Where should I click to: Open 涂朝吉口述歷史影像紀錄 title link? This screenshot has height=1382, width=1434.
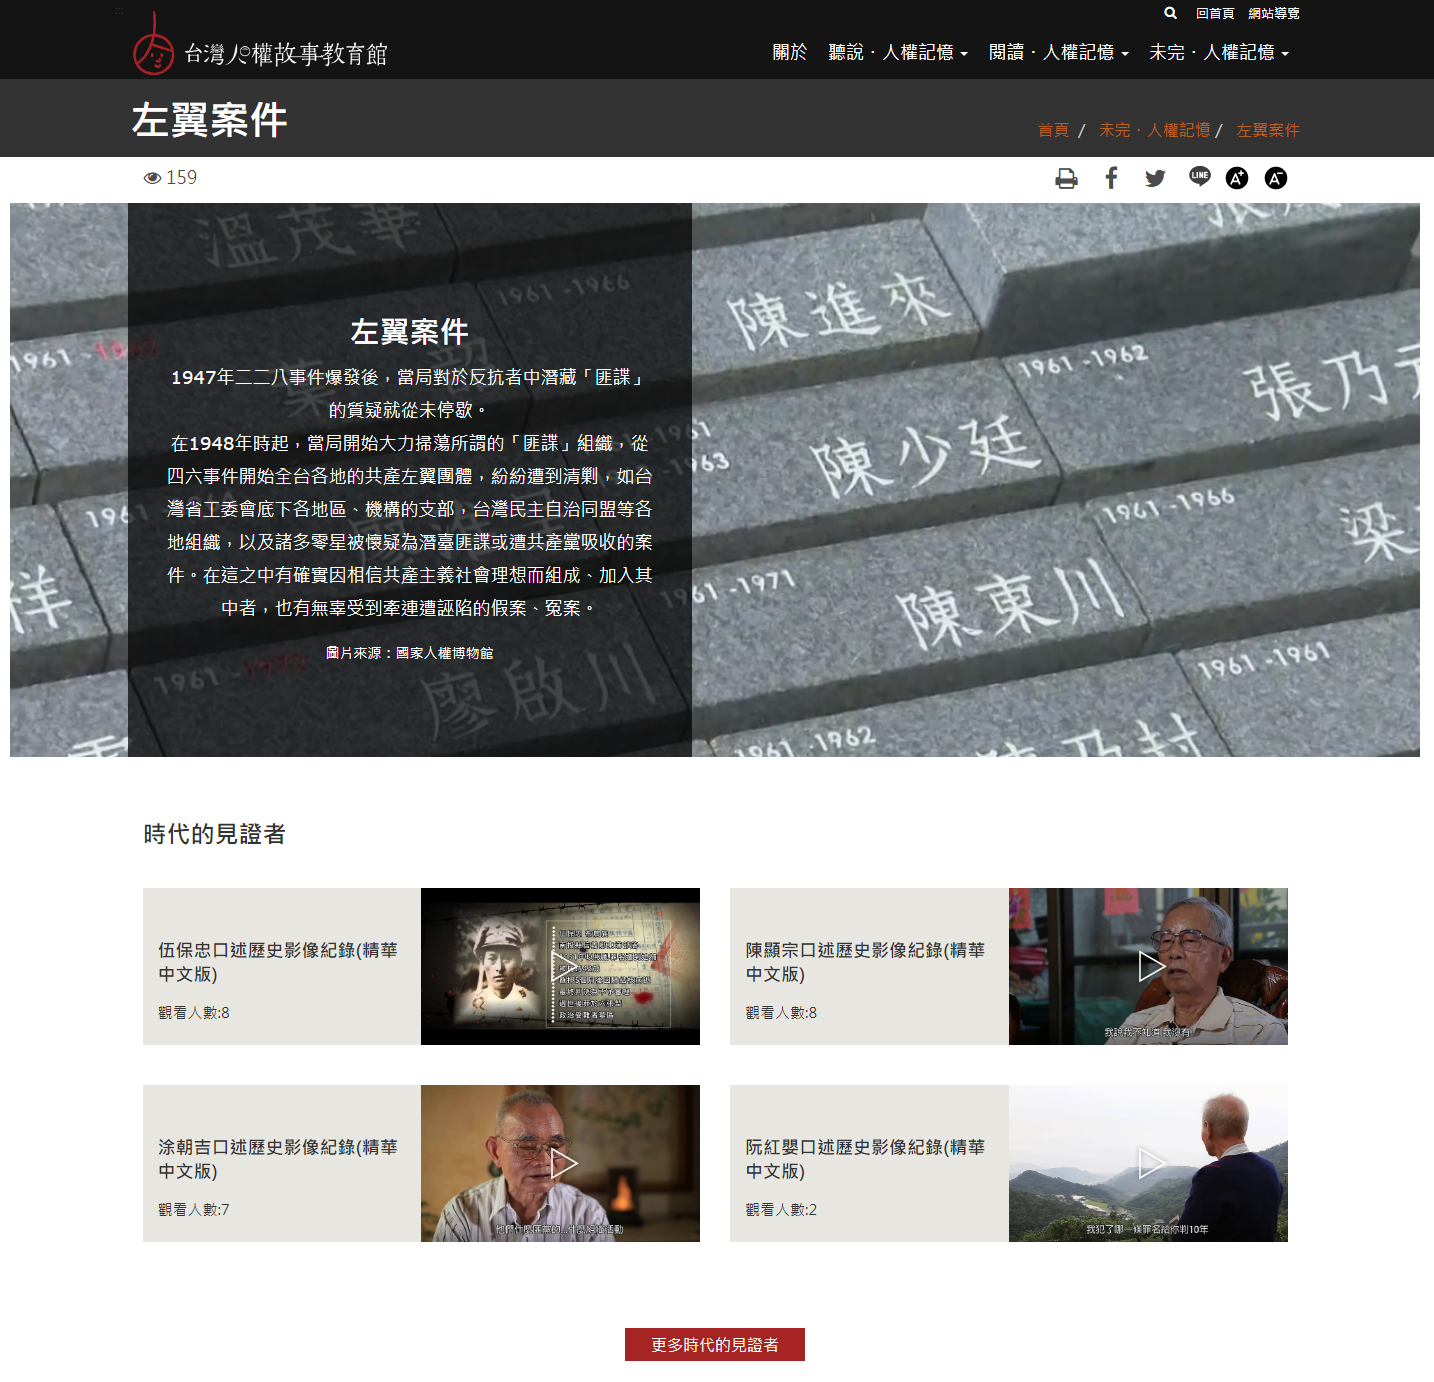[278, 1159]
